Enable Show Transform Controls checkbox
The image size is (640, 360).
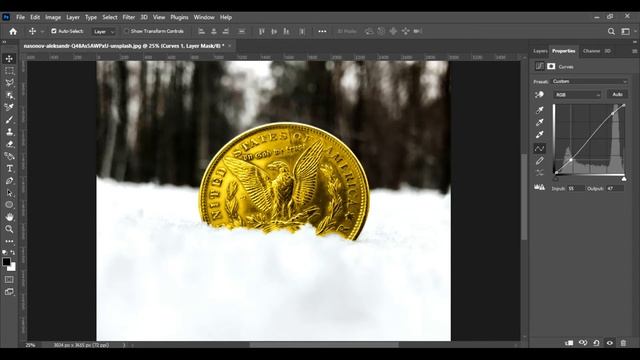point(126,31)
